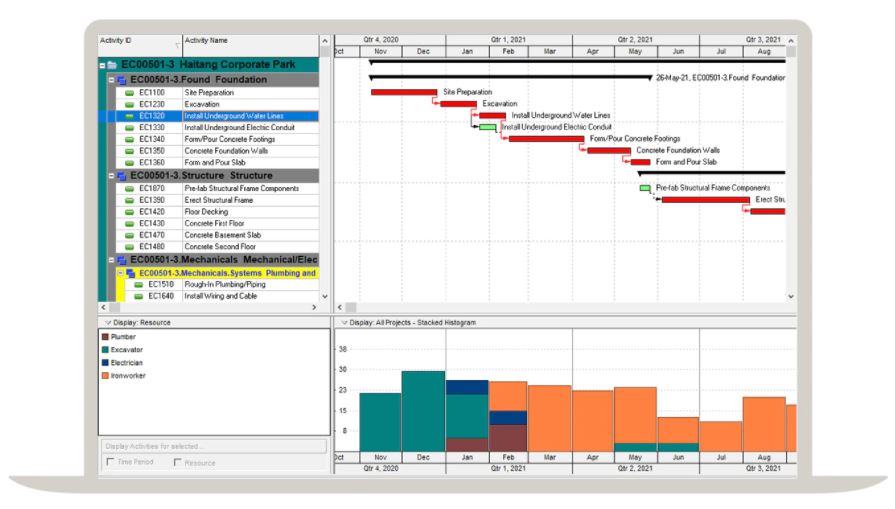Collapse the EC00501-3.Structure group
The height and width of the screenshot is (509, 895).
(x=111, y=175)
